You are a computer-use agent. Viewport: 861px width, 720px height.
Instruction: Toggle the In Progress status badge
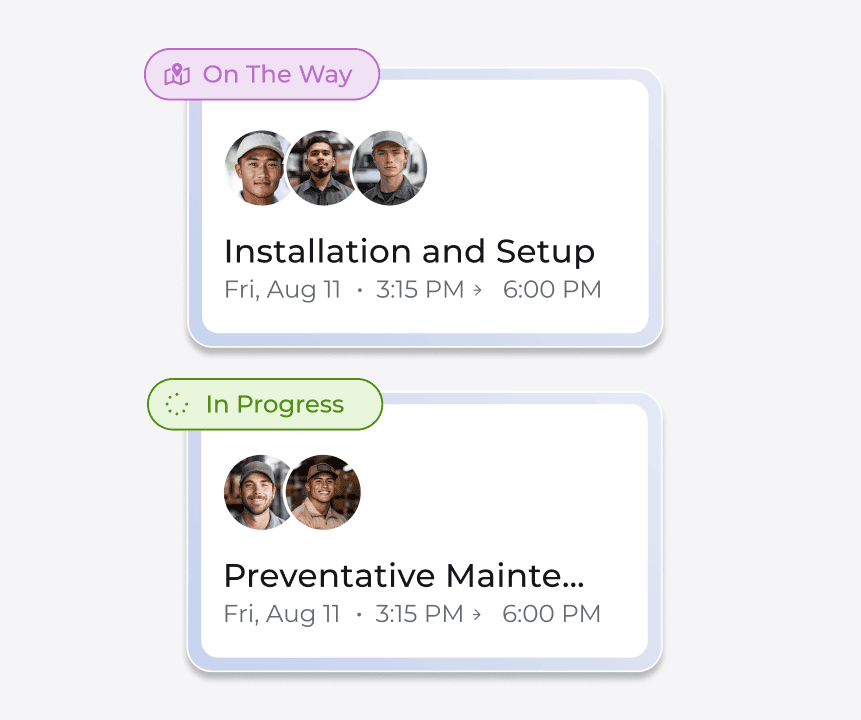(x=265, y=404)
